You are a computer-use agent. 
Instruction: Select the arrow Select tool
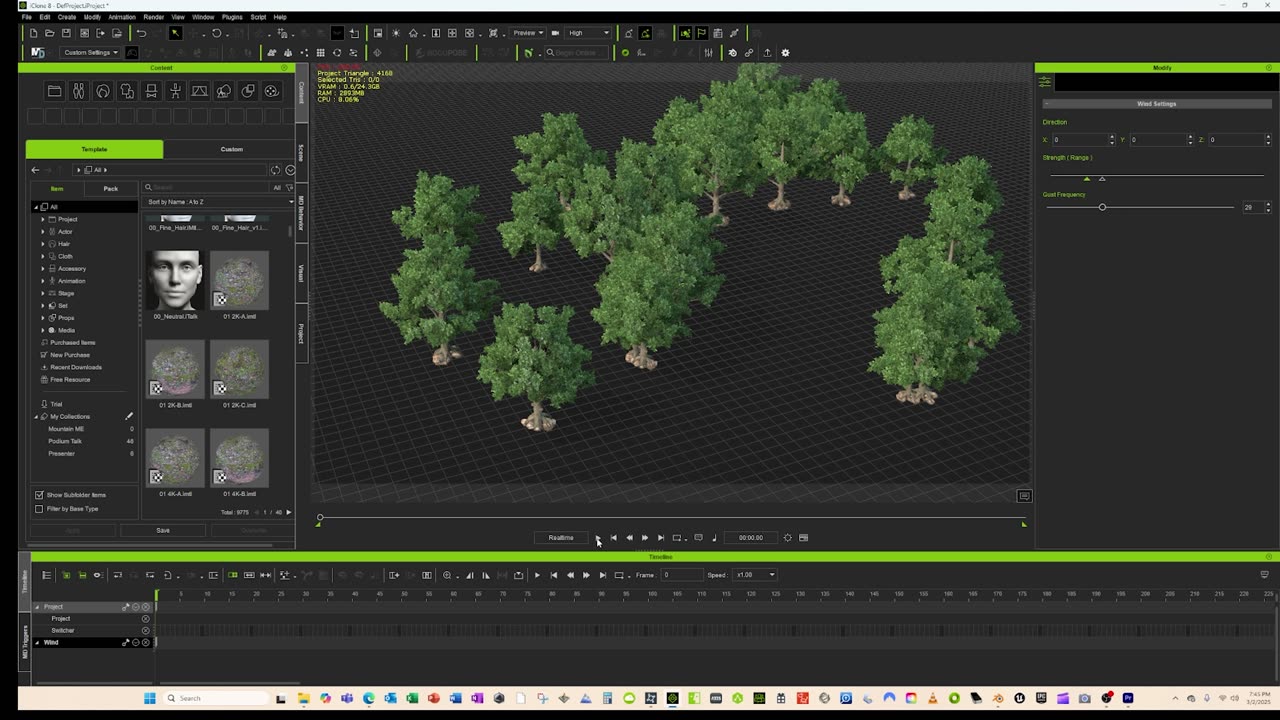175,33
